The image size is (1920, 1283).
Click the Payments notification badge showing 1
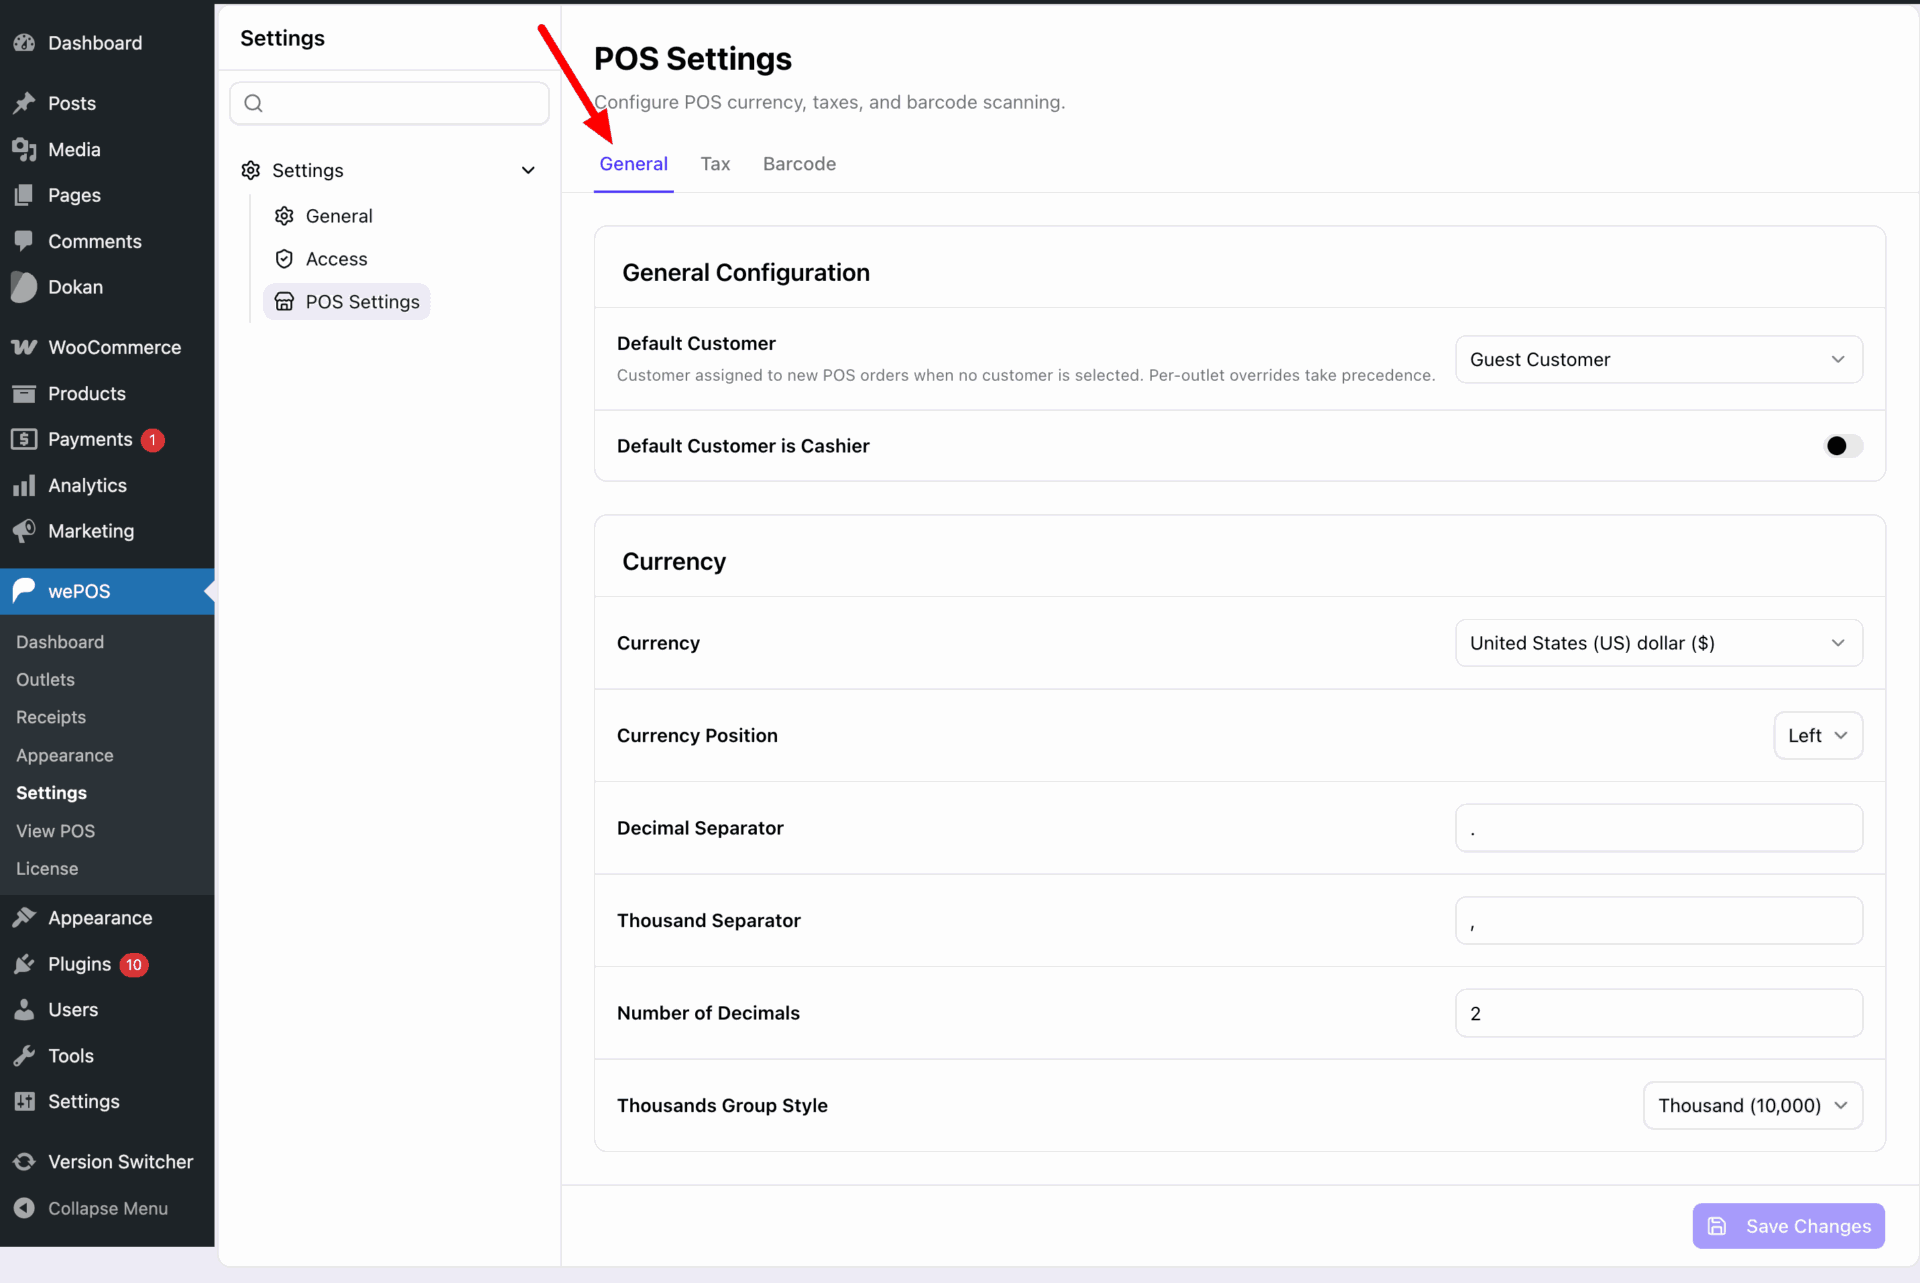pos(152,440)
